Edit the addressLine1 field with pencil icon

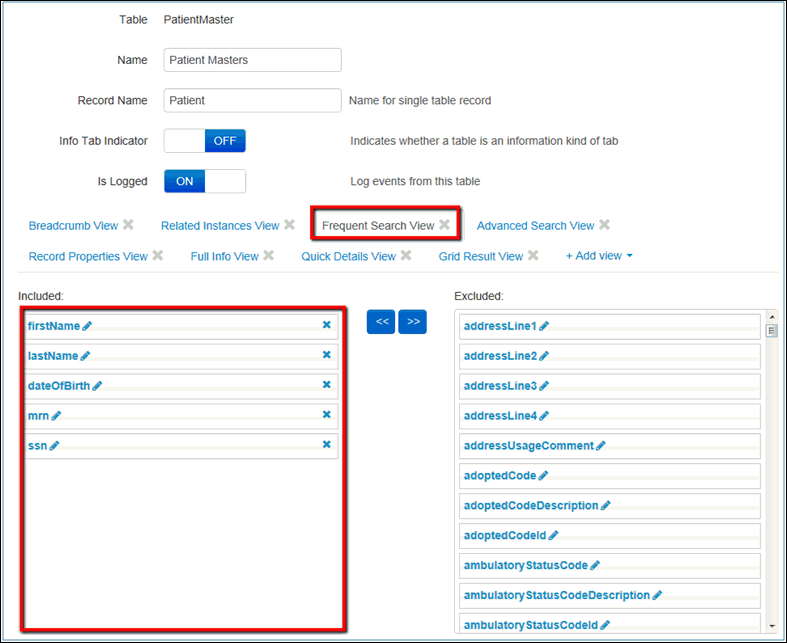click(544, 326)
